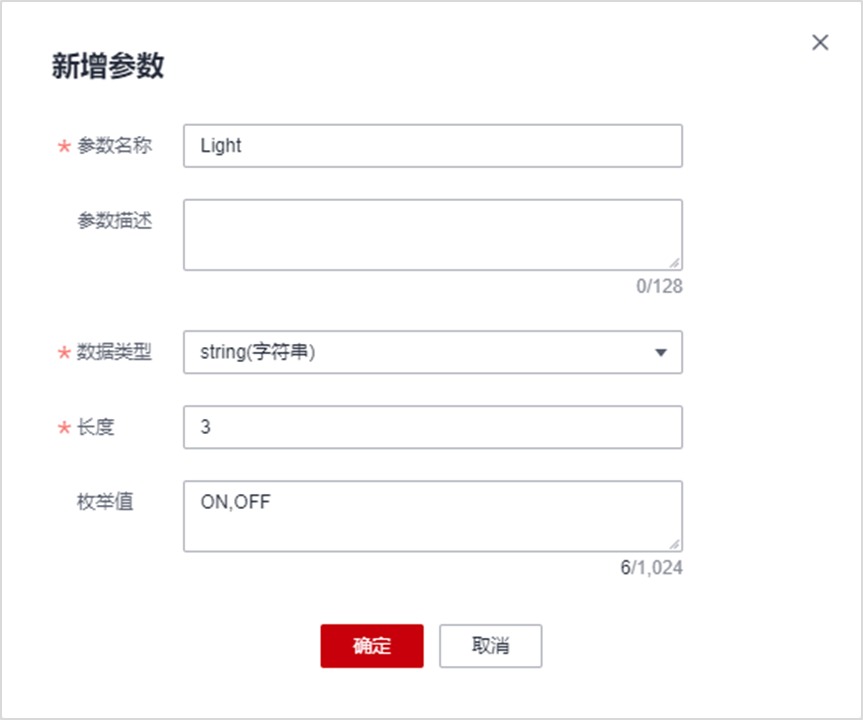
Task: Click the 长度 field showing 3
Action: [x=432, y=427]
